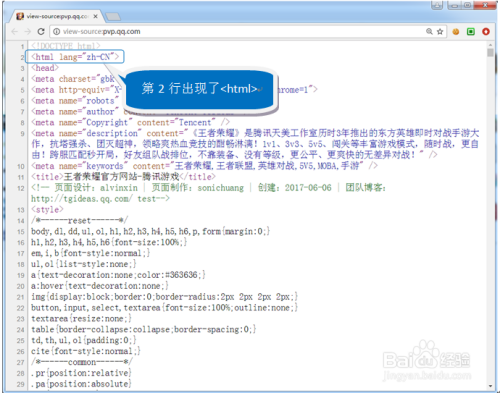Viewport: 500px width, 393px height.
Task: Click the em,i,b font-style line
Action: (91, 253)
